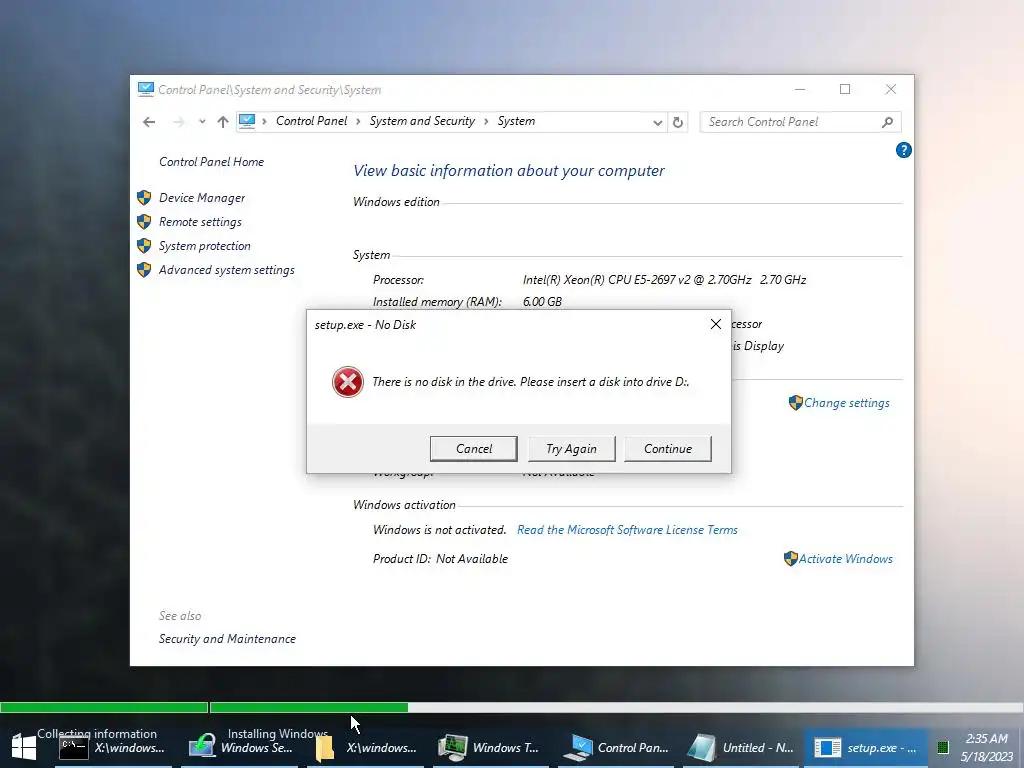Click the search magnifier icon
Viewport: 1024px width, 768px height.
point(887,122)
